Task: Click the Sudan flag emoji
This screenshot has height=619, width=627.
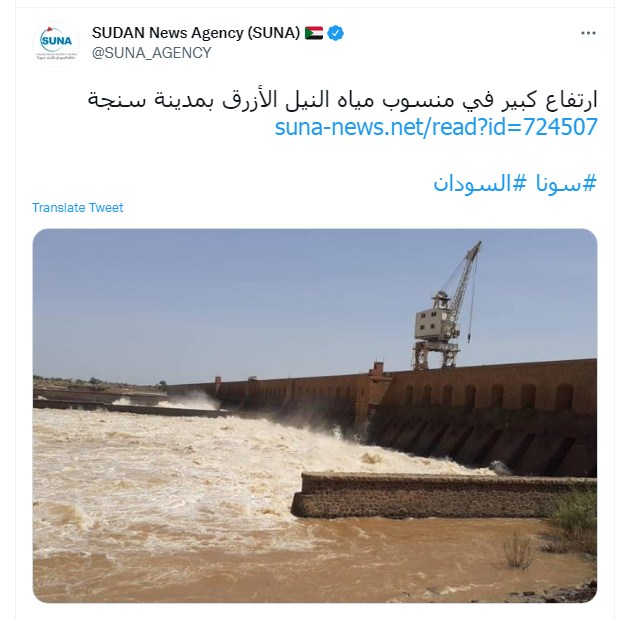Action: click(x=314, y=33)
